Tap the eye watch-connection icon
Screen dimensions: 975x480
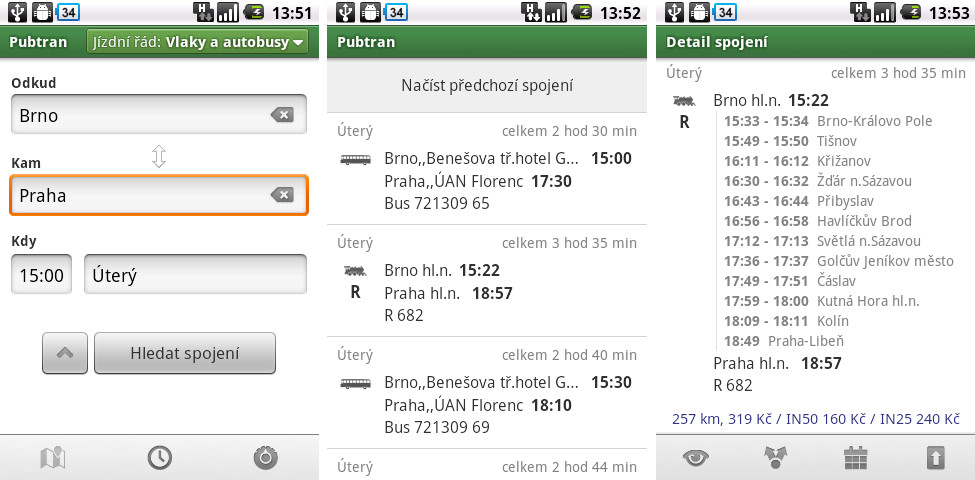(696, 458)
